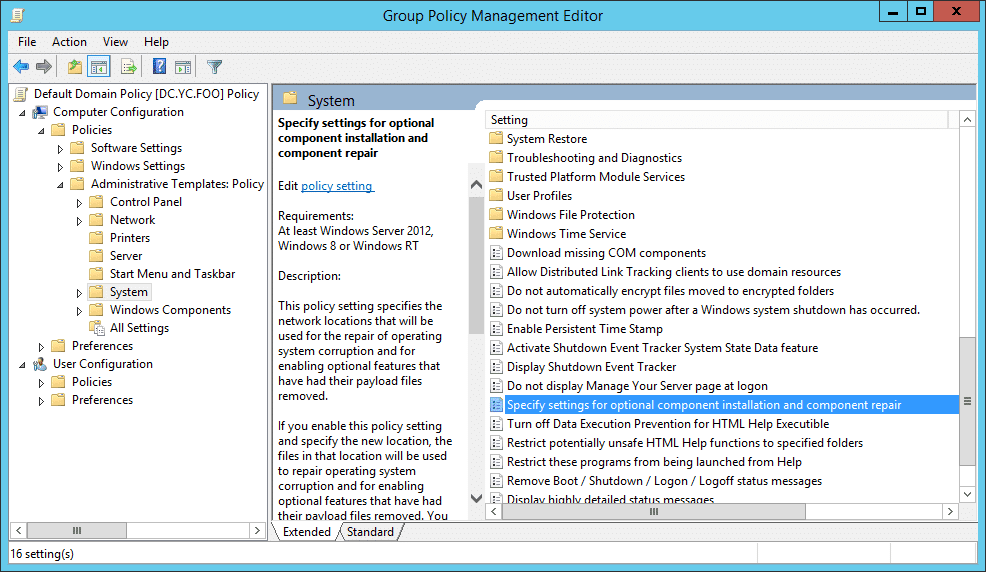Collapse the Computer Configuration node

[22, 112]
